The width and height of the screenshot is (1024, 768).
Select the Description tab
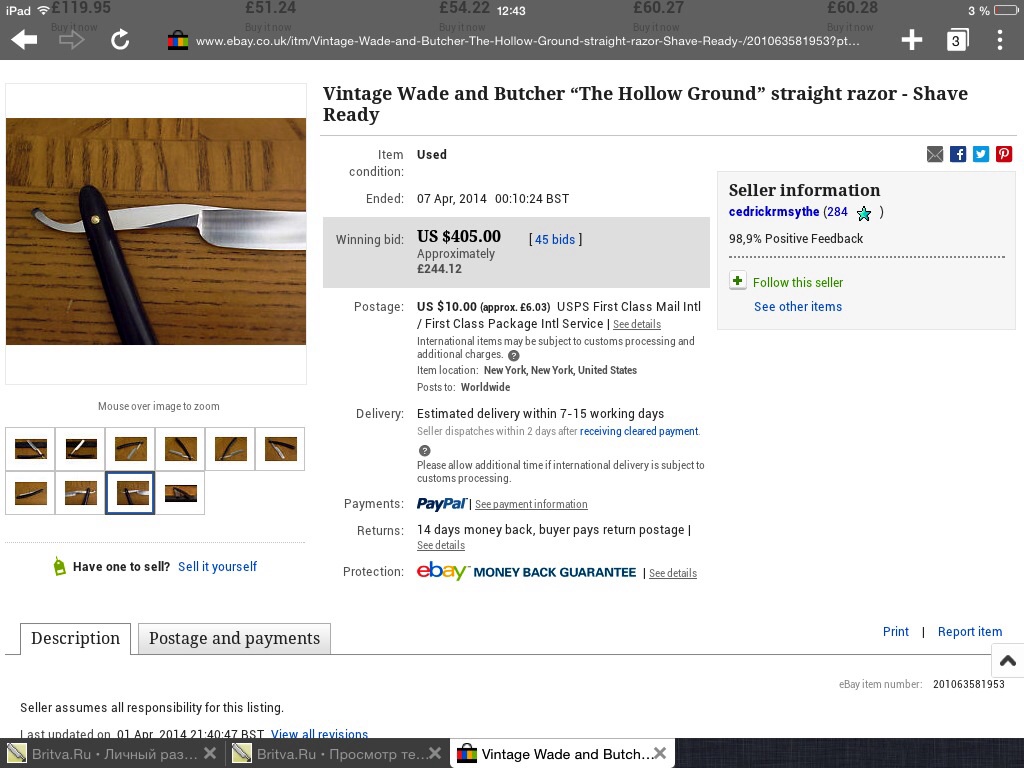click(76, 638)
